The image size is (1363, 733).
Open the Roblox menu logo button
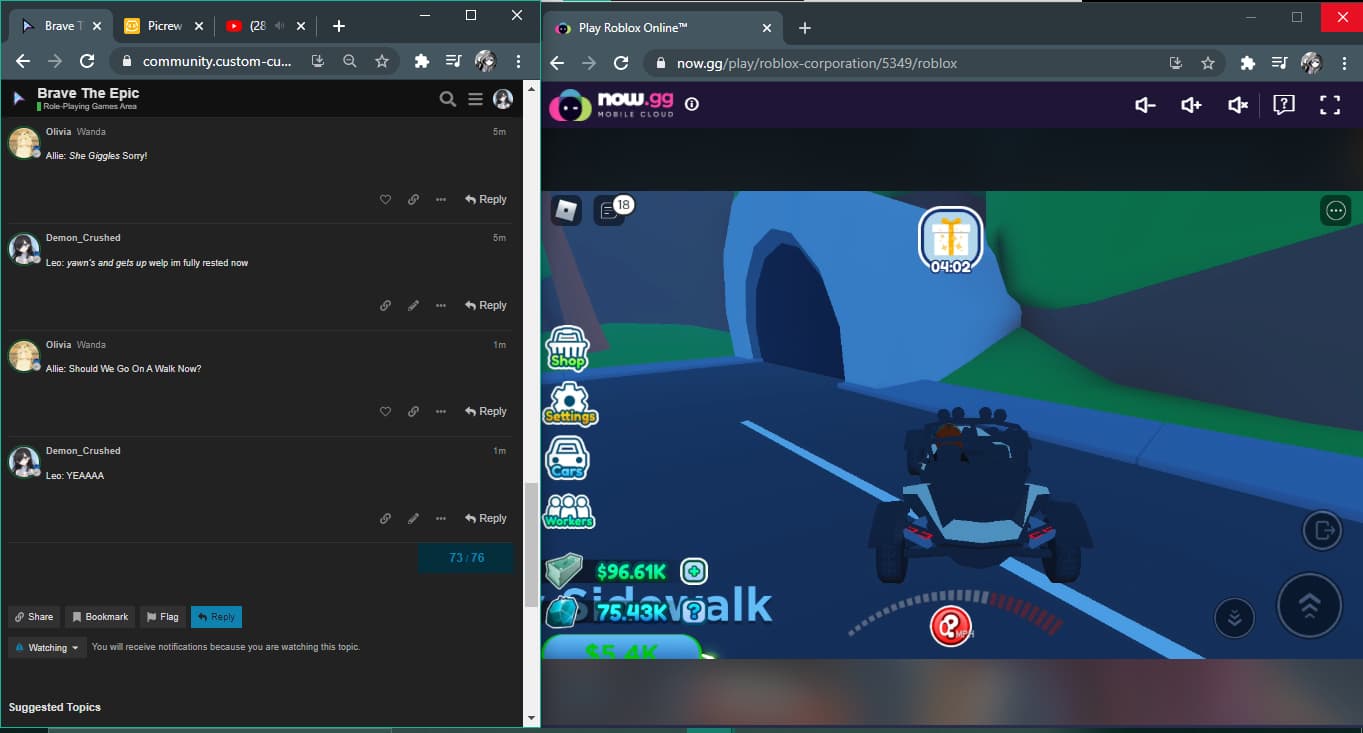(566, 210)
